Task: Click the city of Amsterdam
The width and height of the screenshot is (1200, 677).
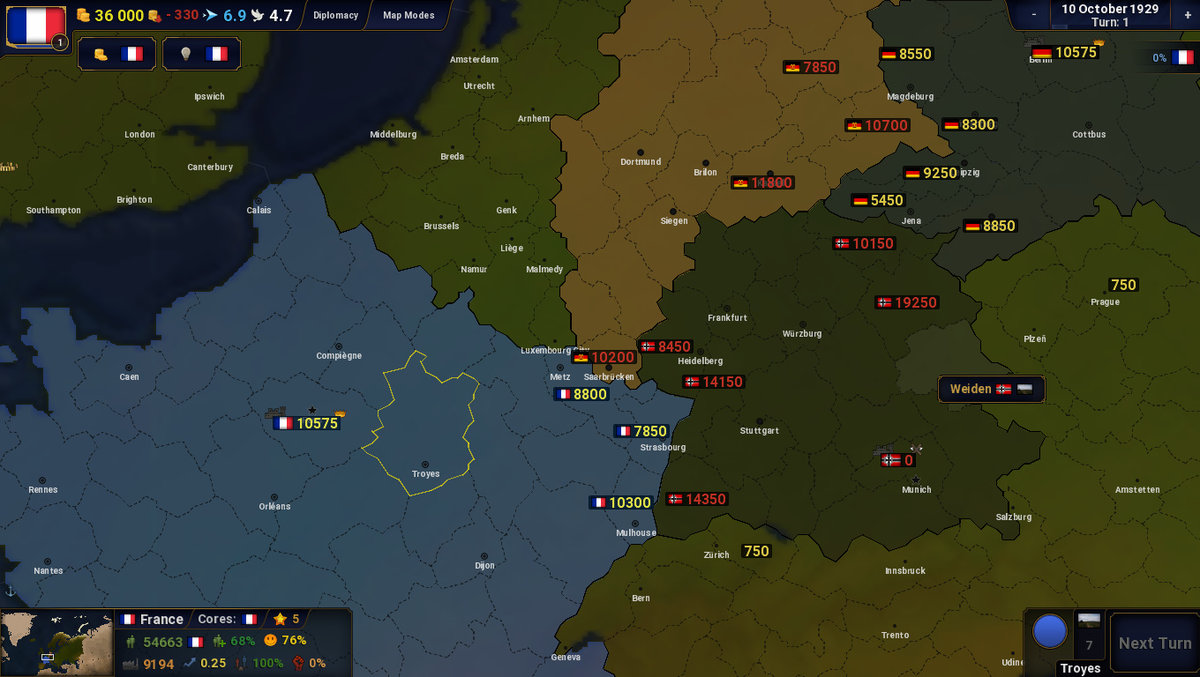Action: click(x=474, y=59)
